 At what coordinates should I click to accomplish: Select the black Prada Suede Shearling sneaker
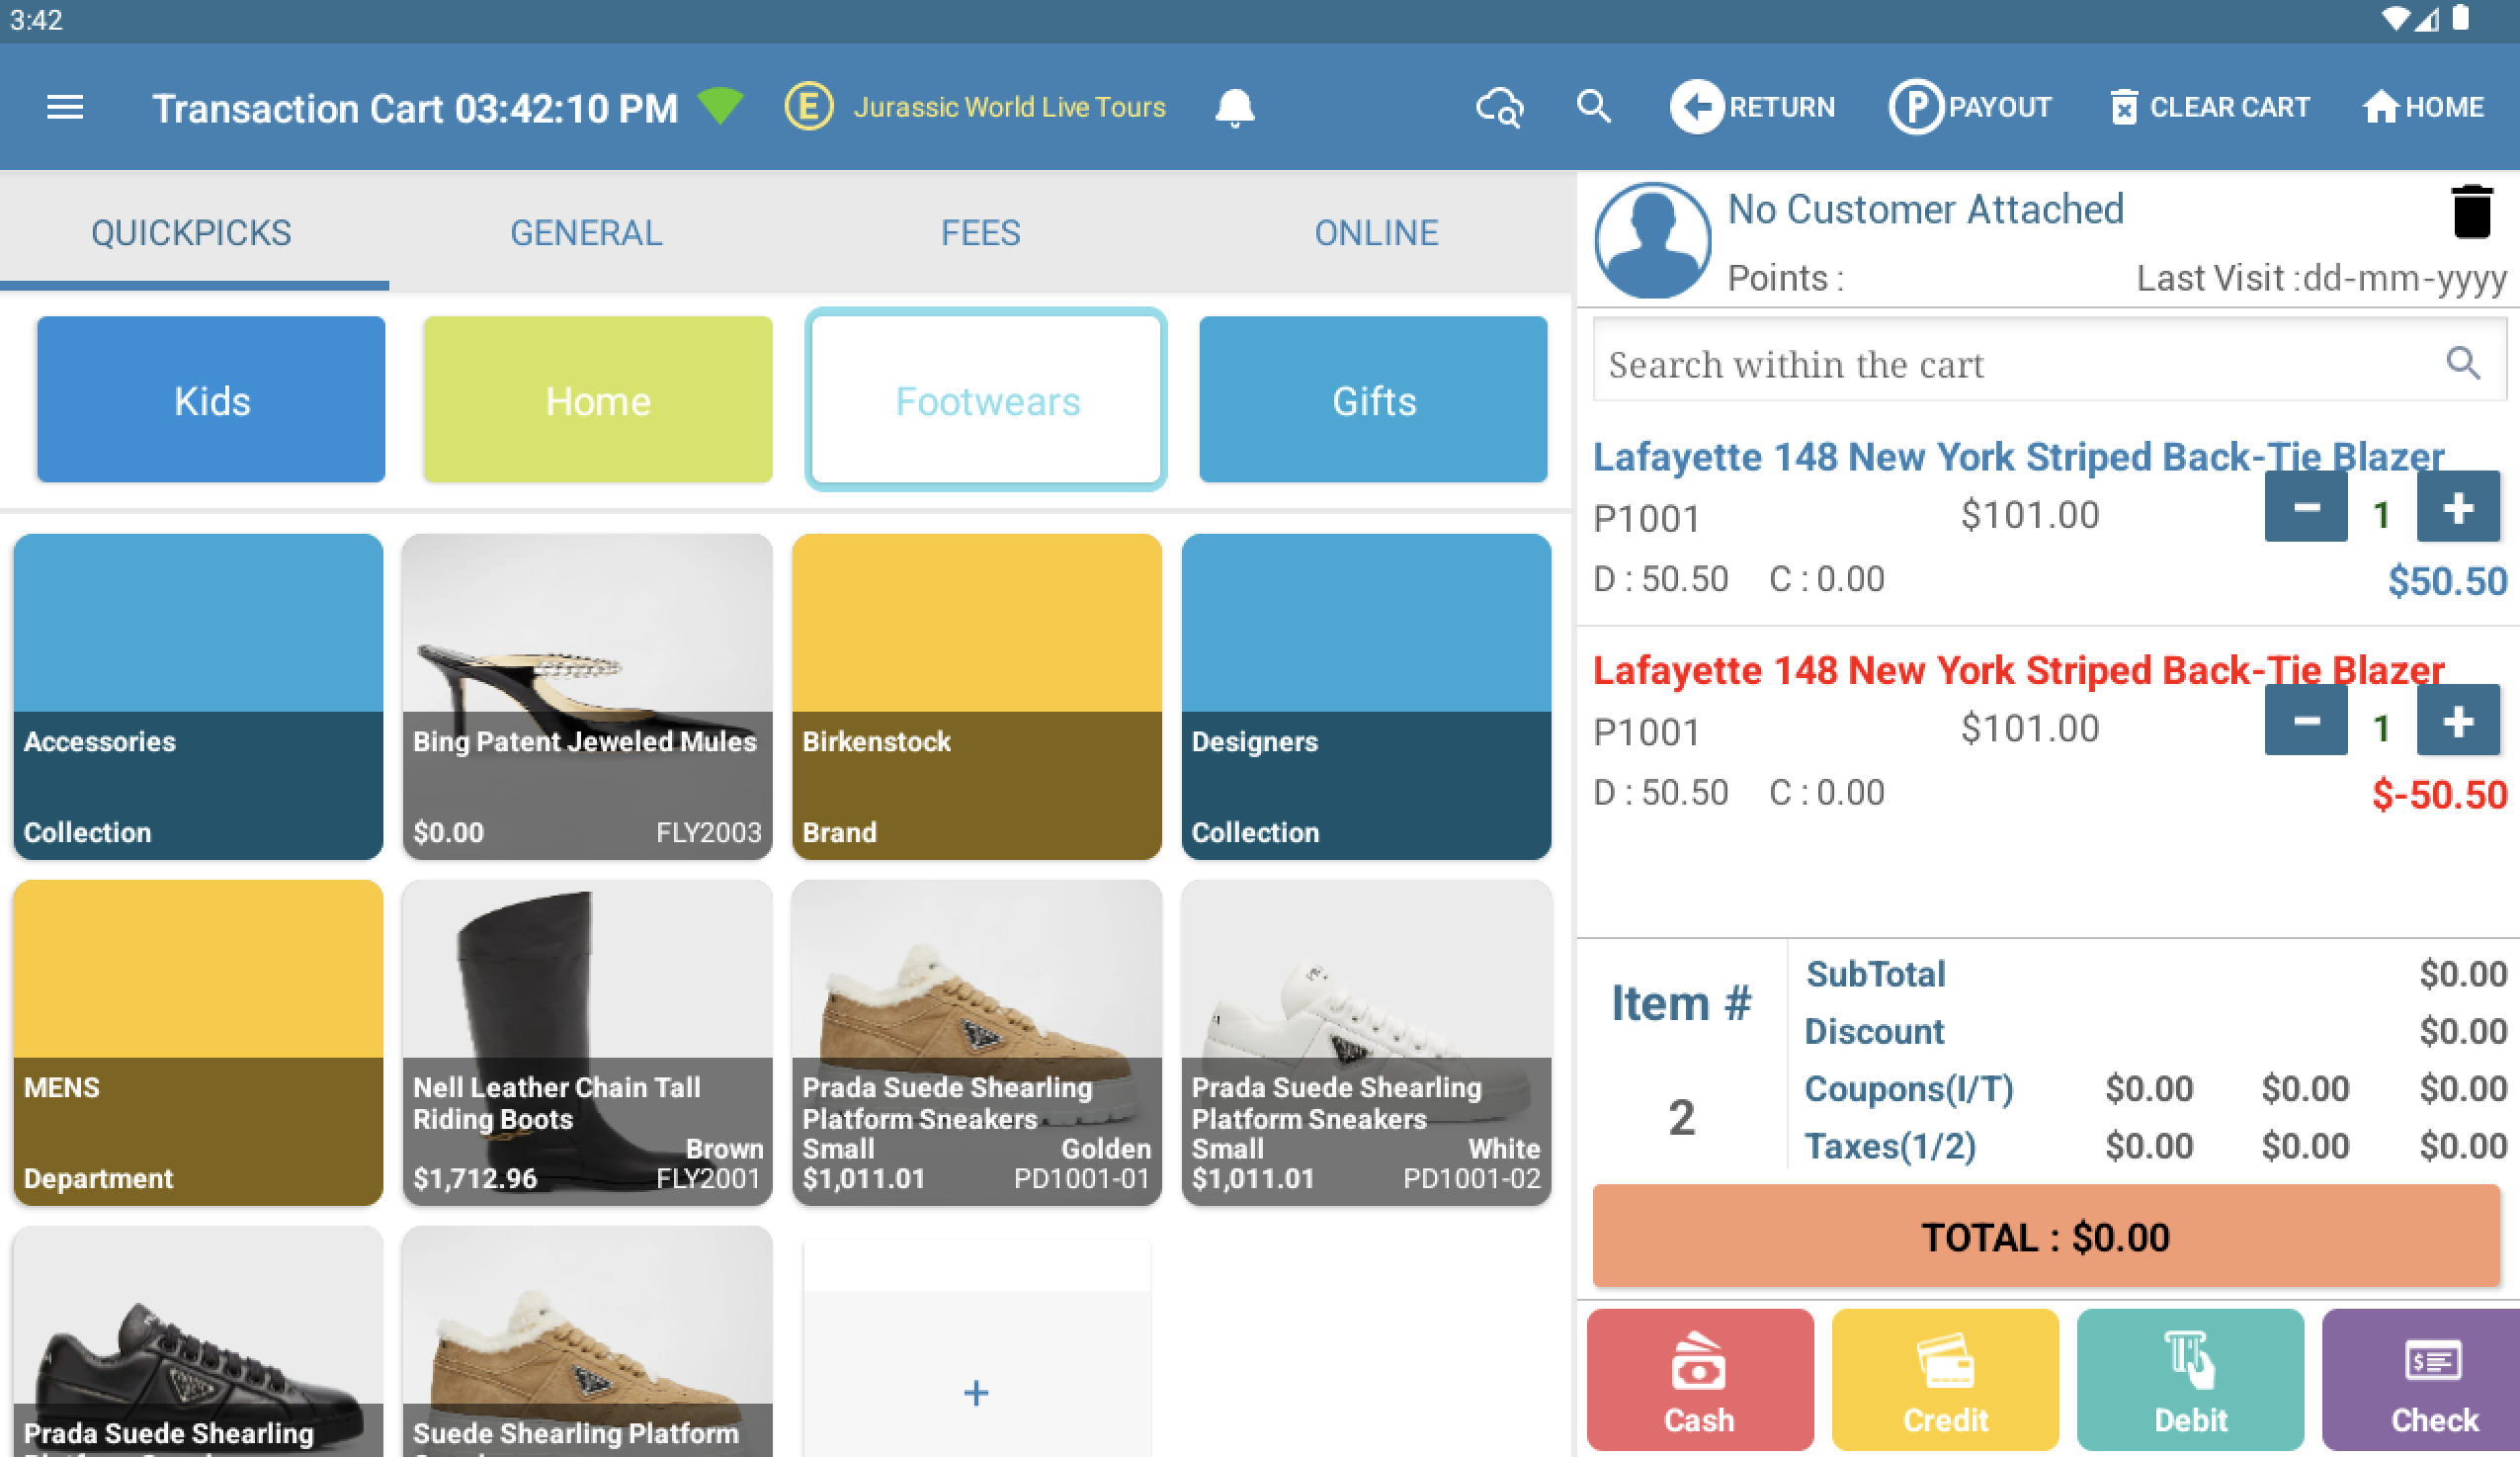pyautogui.click(x=198, y=1342)
